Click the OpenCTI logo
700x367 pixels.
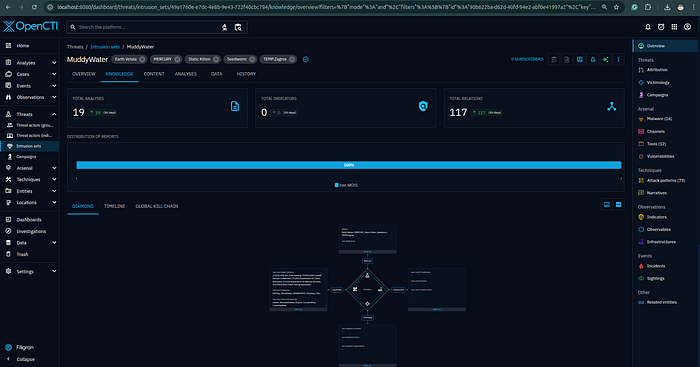[30, 26]
